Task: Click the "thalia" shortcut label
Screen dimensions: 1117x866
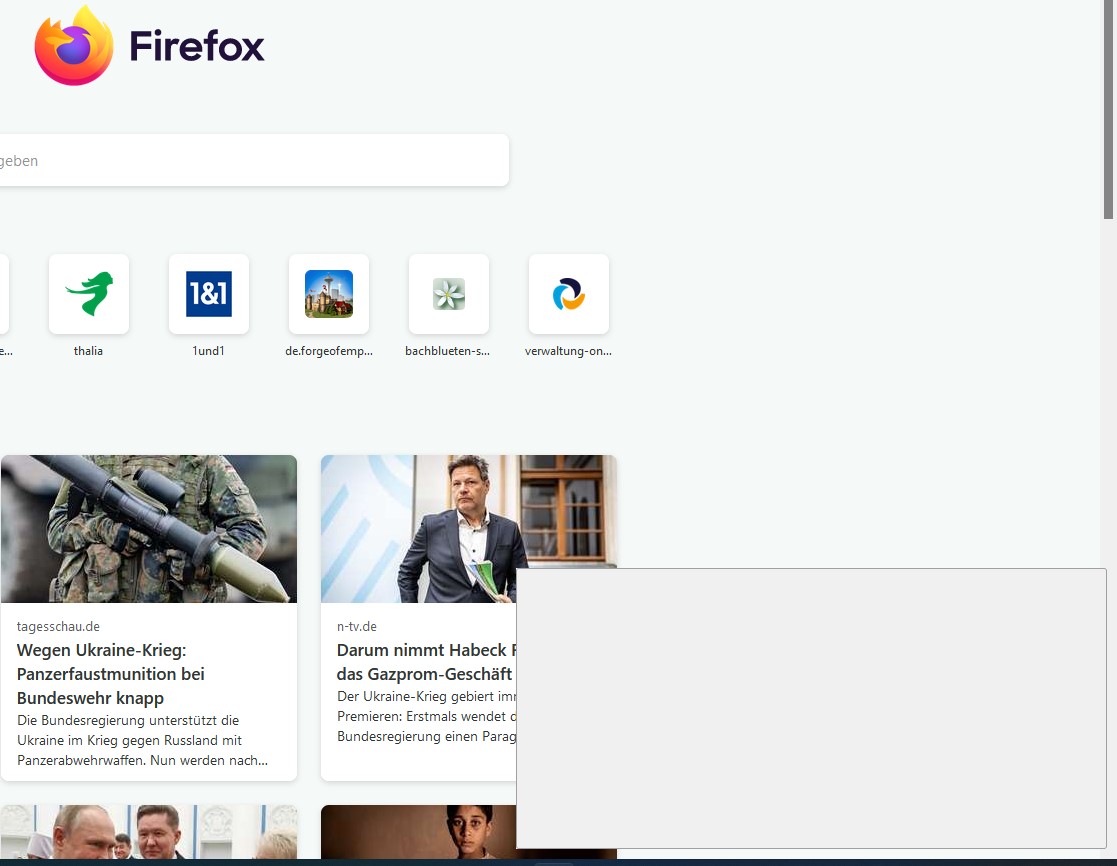Action: (x=88, y=351)
